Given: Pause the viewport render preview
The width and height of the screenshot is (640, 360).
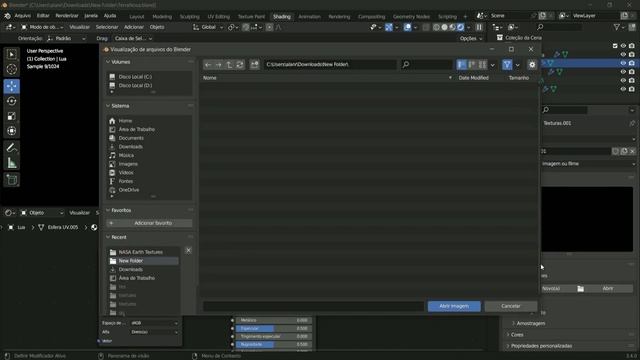Looking at the screenshot, I should point(479,27).
